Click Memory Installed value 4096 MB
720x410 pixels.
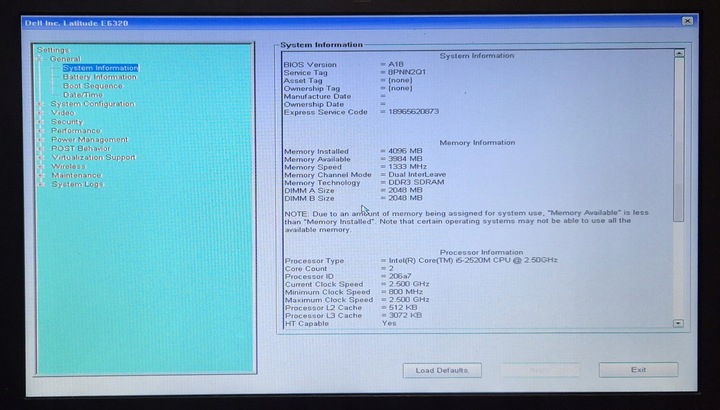405,151
